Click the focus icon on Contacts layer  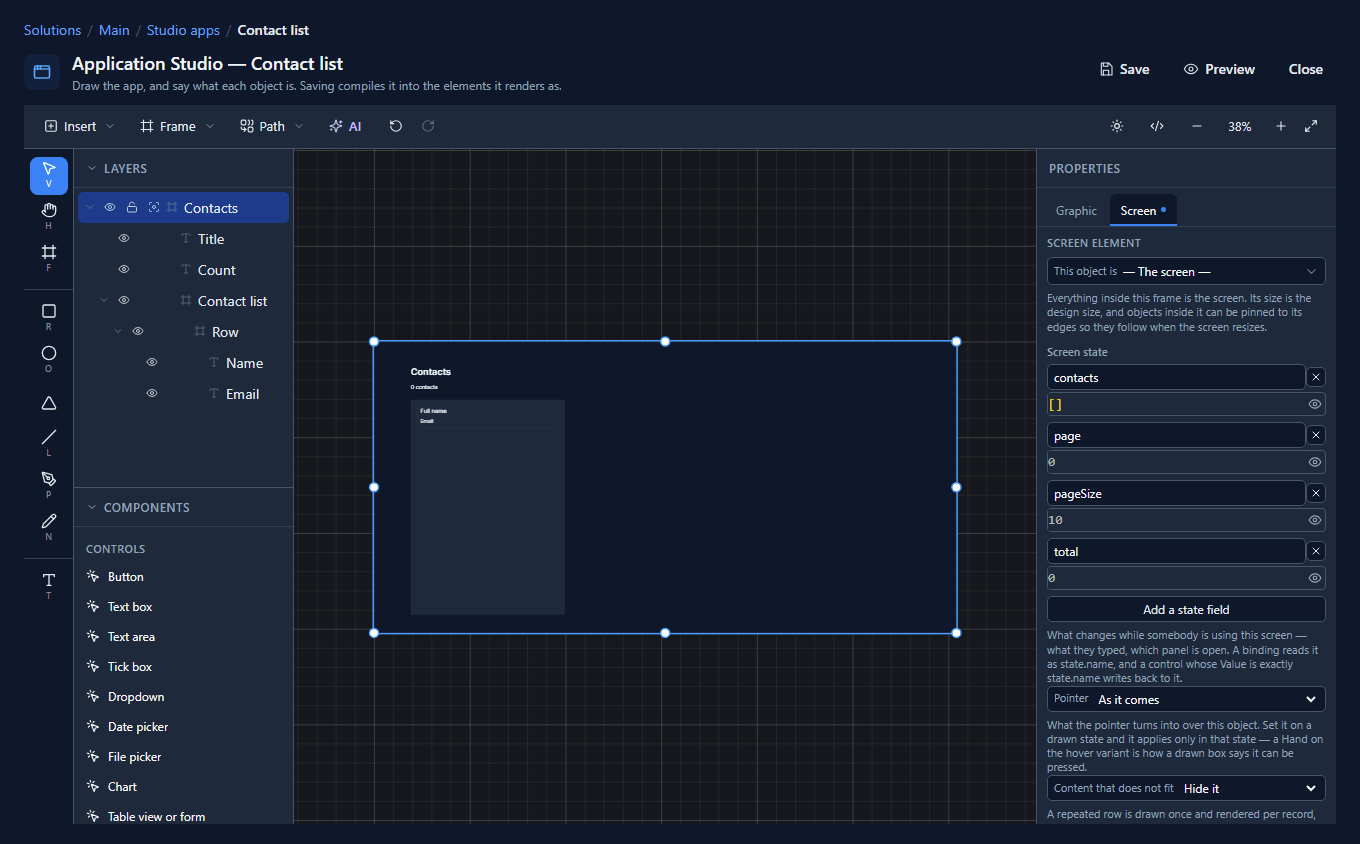154,208
